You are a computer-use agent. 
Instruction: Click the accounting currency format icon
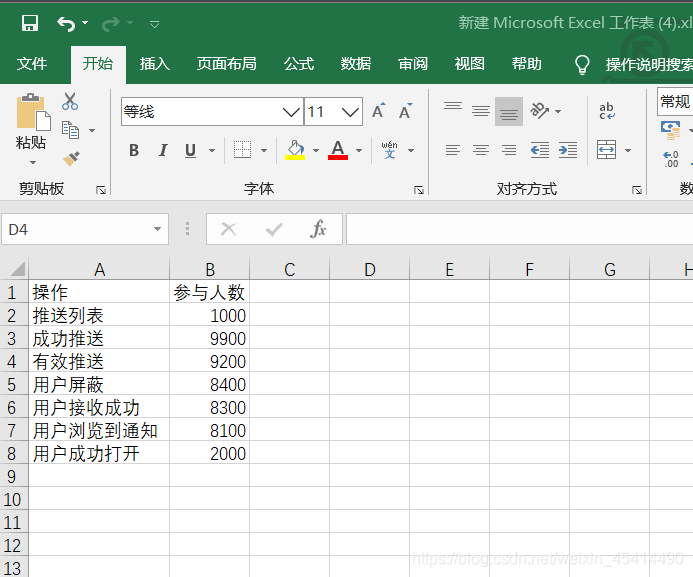coord(671,130)
